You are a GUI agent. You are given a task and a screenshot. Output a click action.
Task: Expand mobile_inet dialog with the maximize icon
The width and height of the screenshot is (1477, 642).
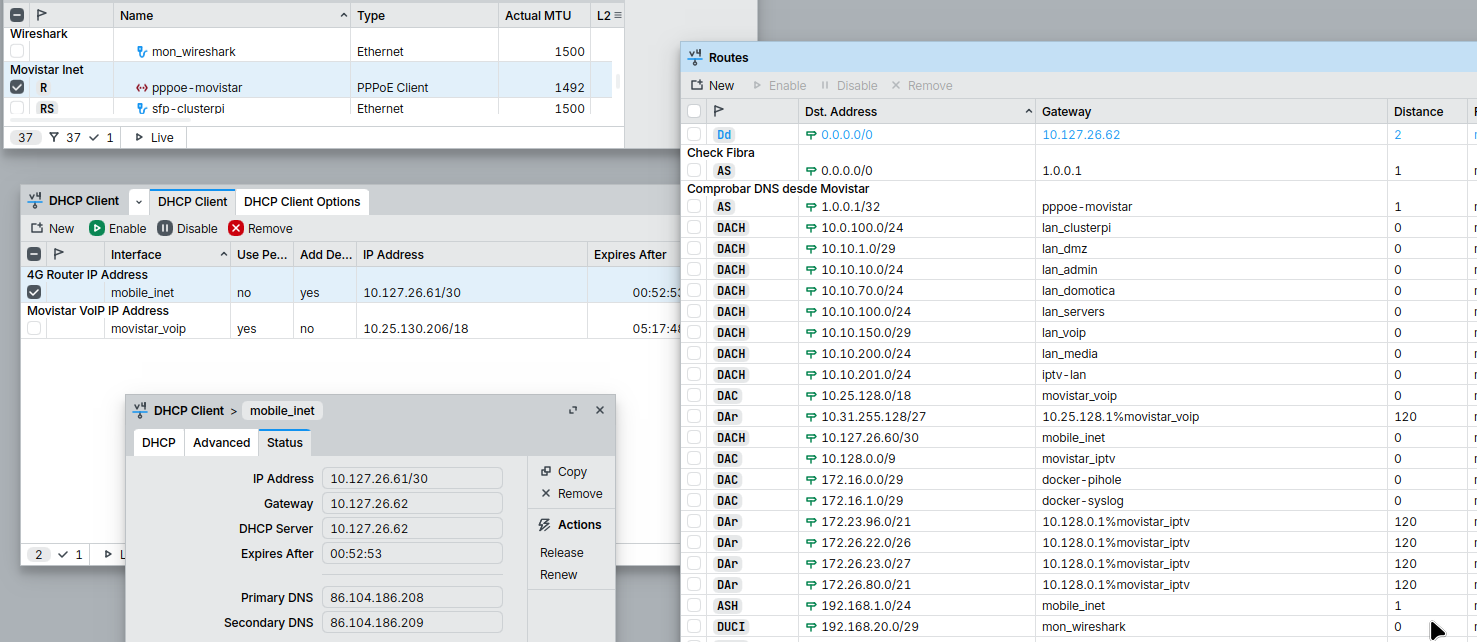click(x=573, y=410)
